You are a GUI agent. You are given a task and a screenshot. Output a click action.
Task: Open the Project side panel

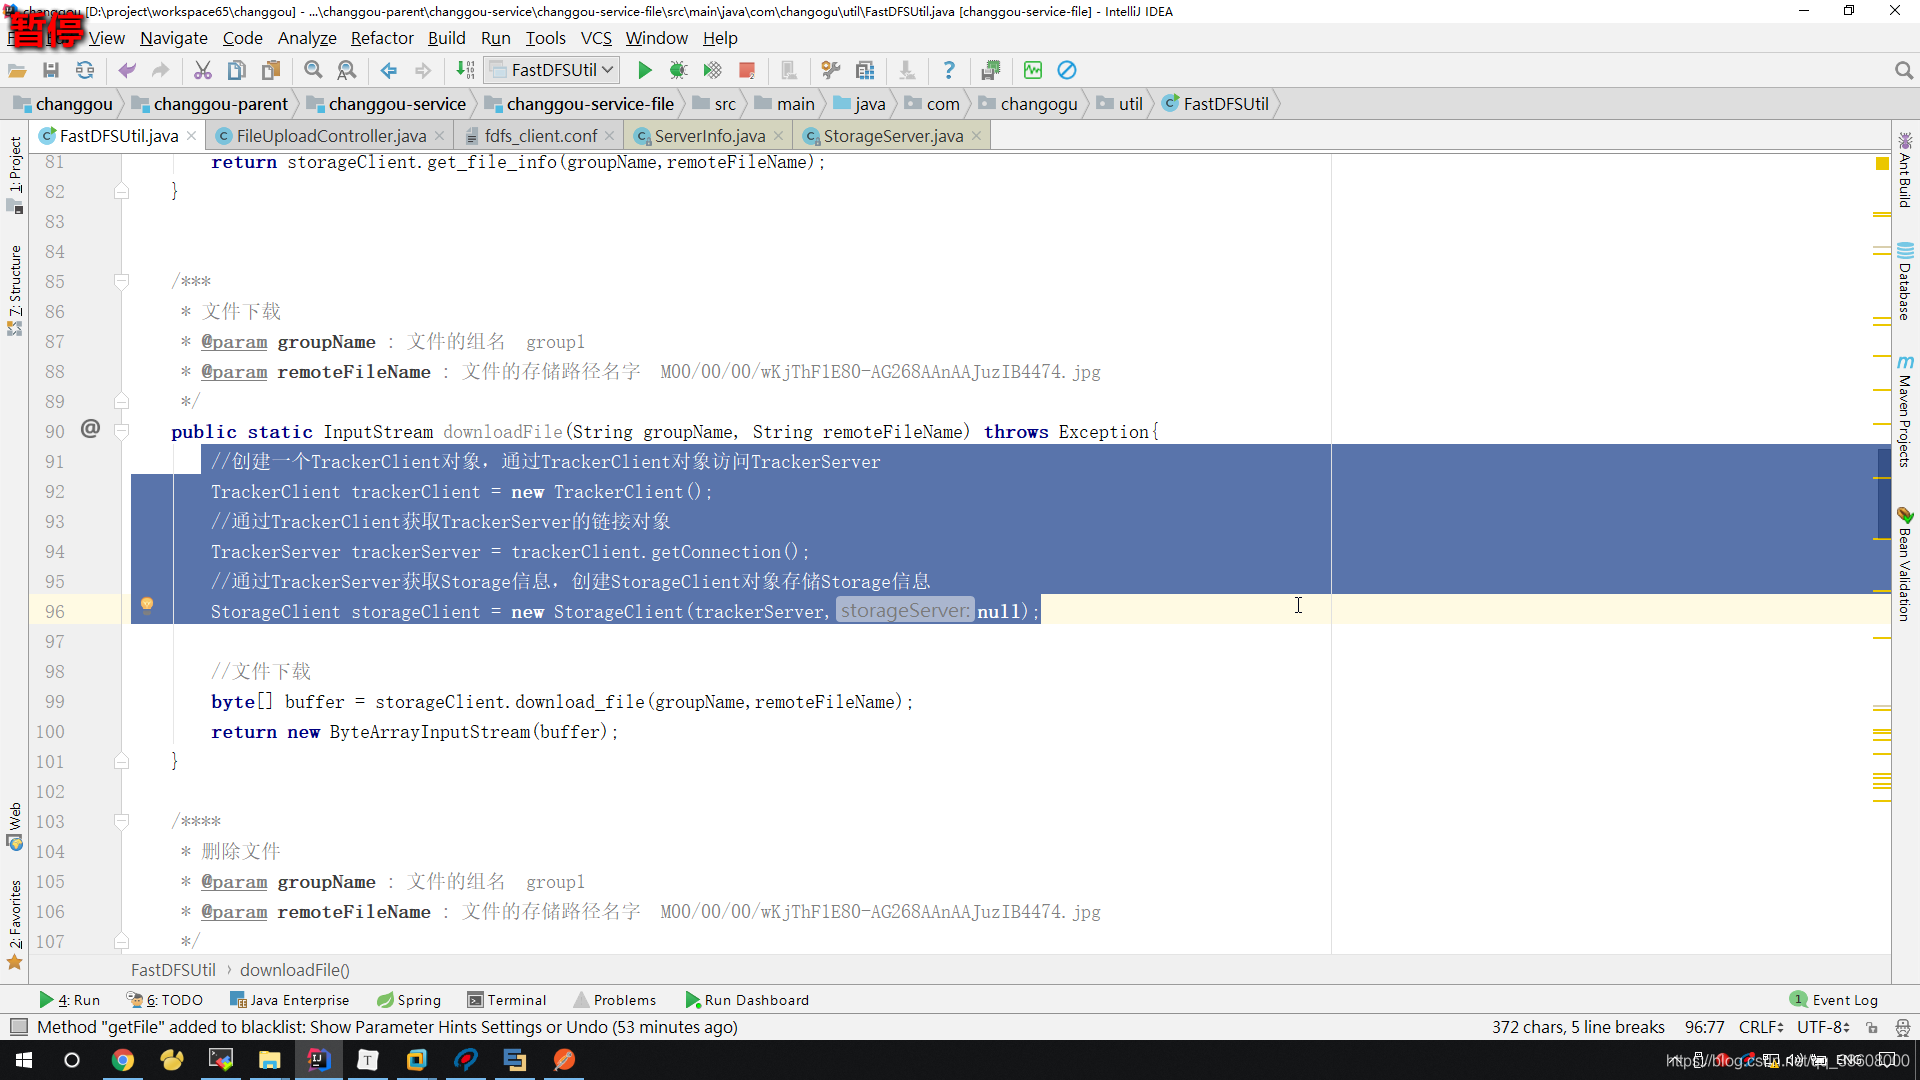(x=15, y=175)
